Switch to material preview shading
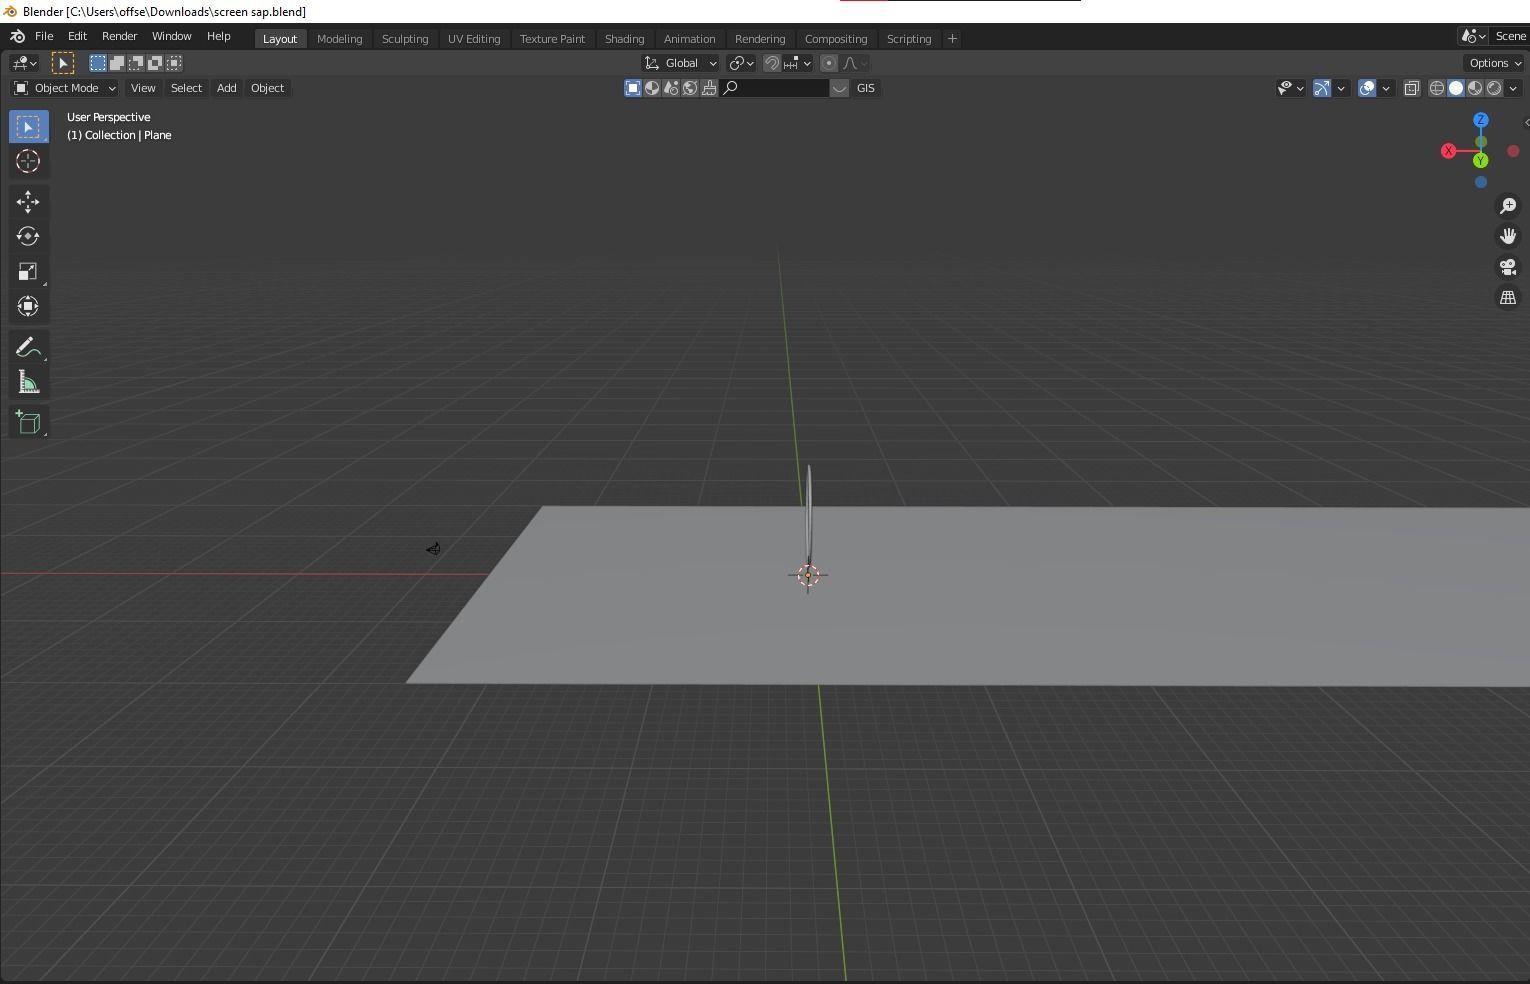The image size is (1530, 984). click(1475, 88)
